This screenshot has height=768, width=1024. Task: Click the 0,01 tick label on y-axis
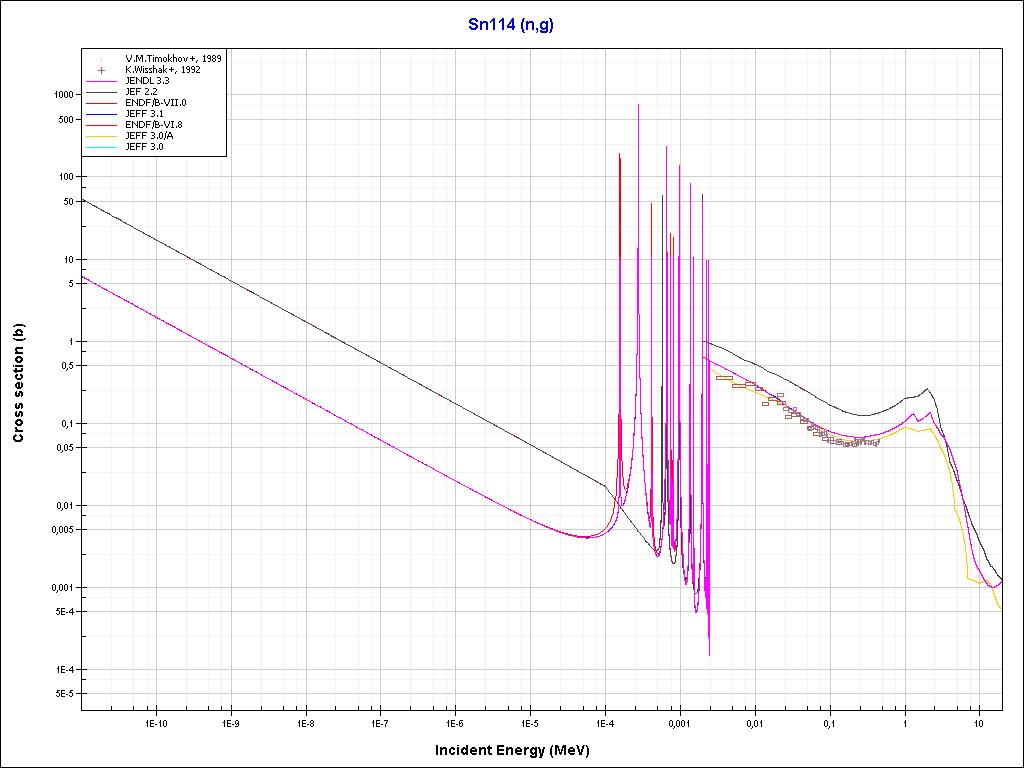tap(63, 505)
